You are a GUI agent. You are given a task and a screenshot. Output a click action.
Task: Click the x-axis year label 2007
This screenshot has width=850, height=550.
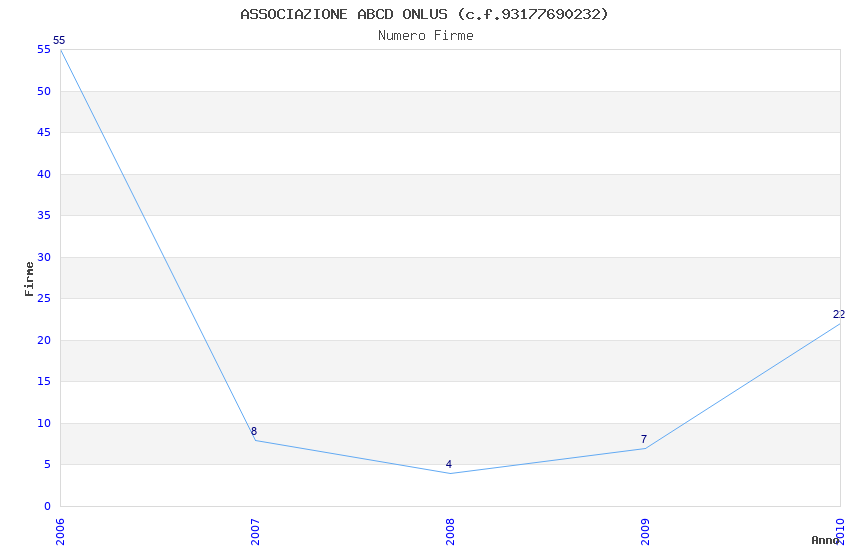(255, 532)
